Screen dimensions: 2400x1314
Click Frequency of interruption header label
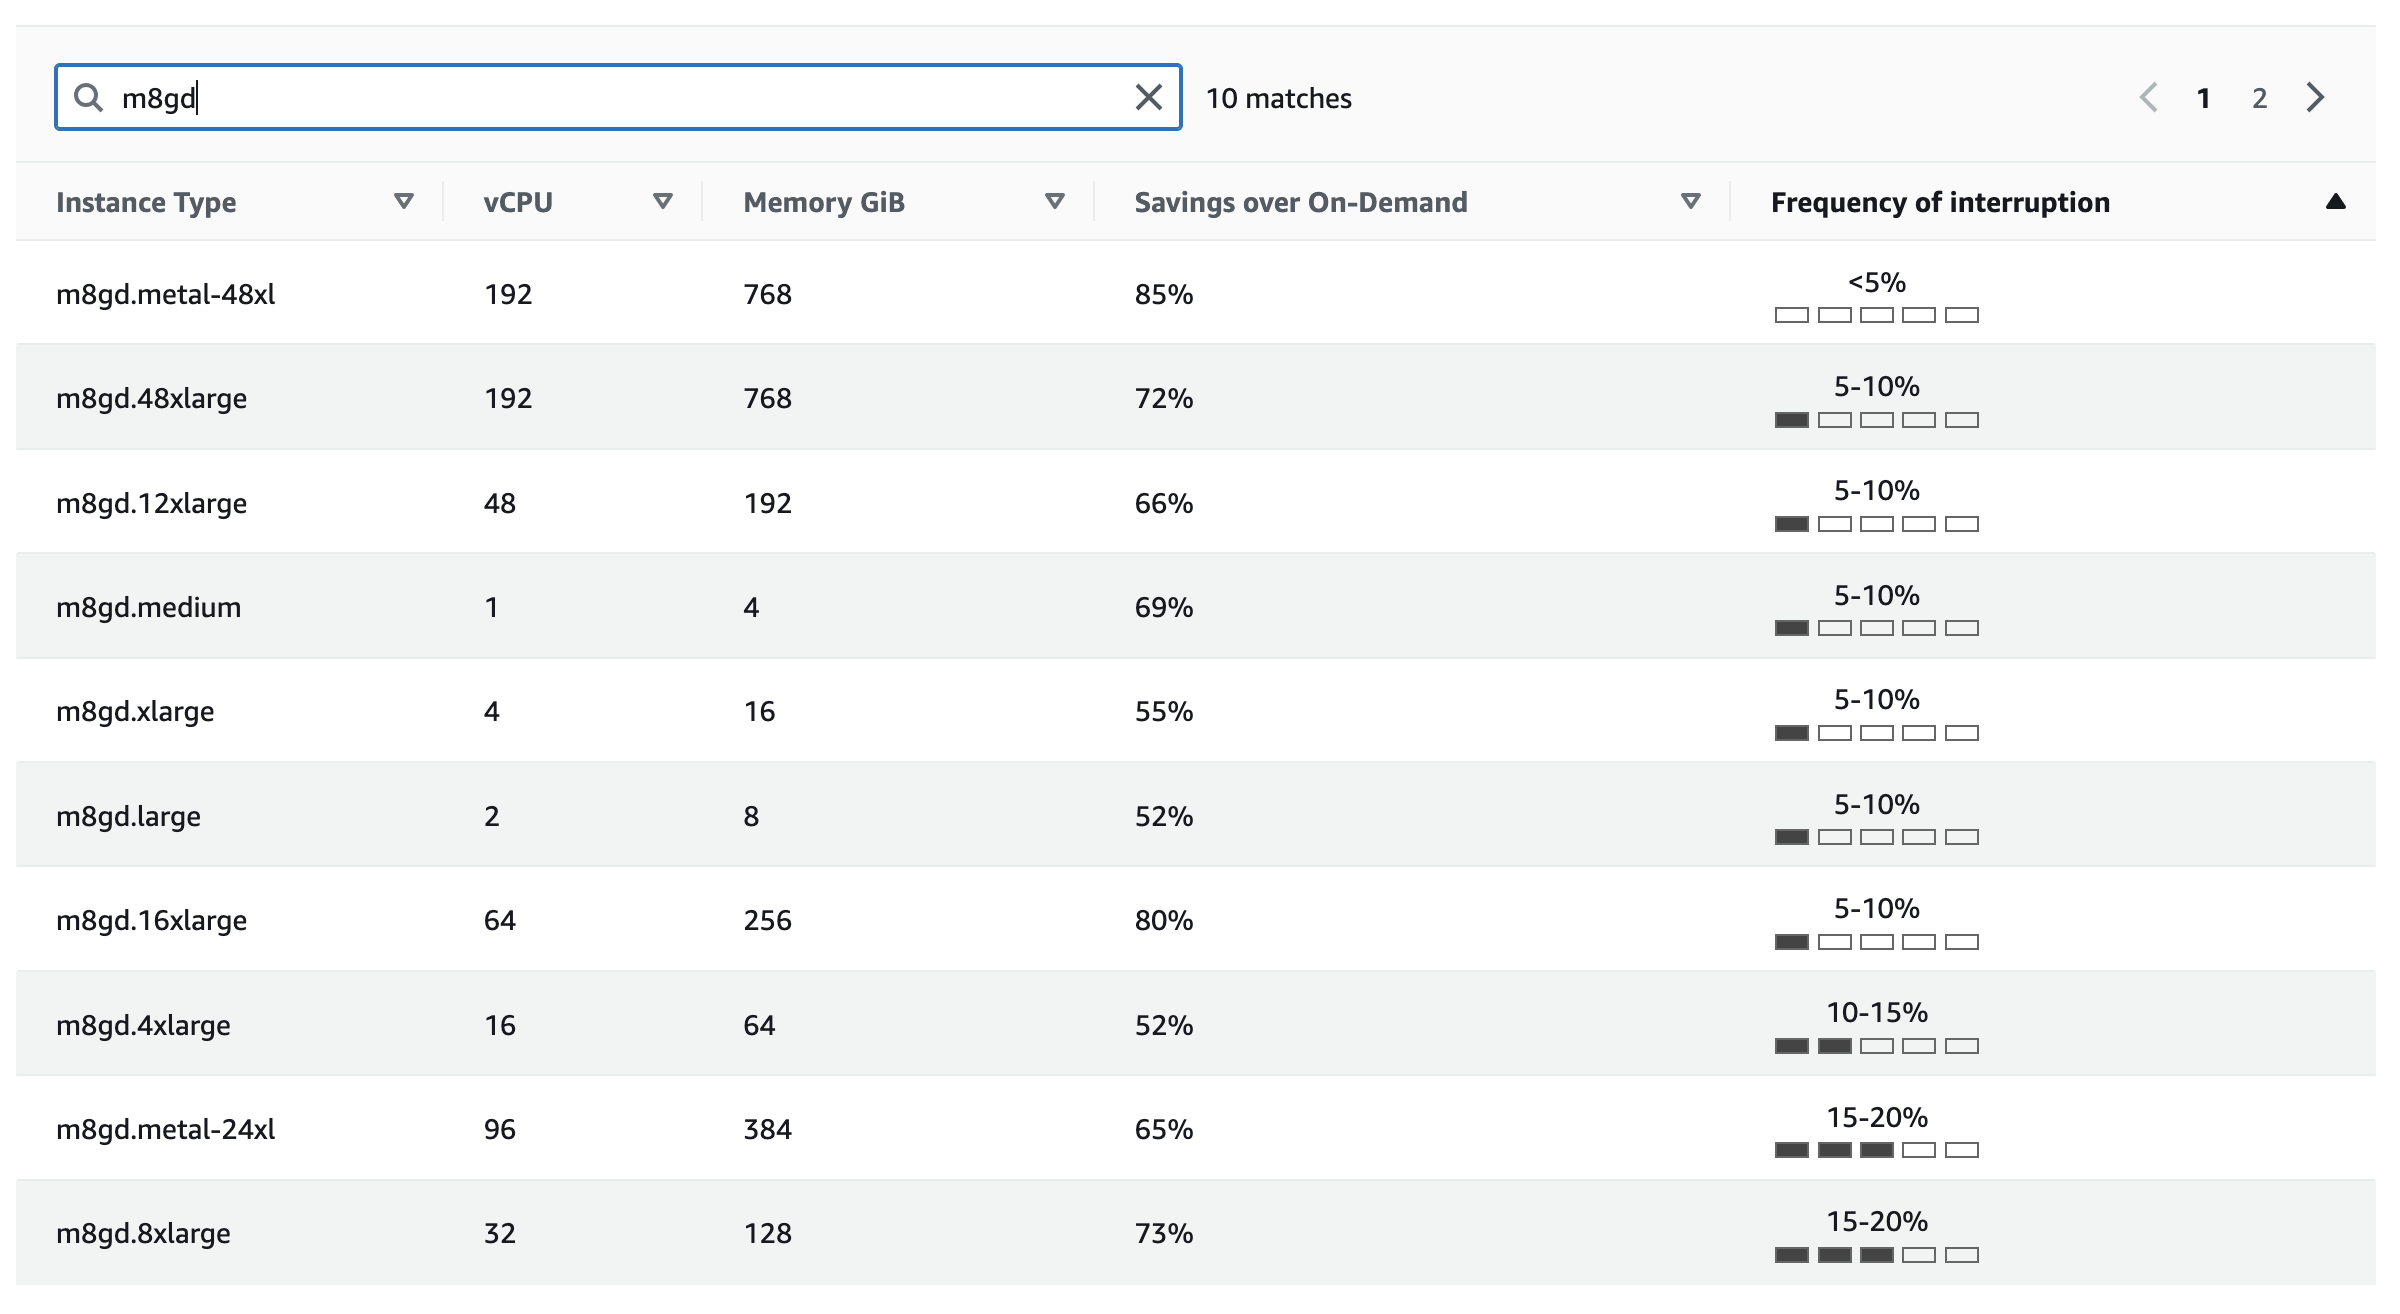point(1940,202)
